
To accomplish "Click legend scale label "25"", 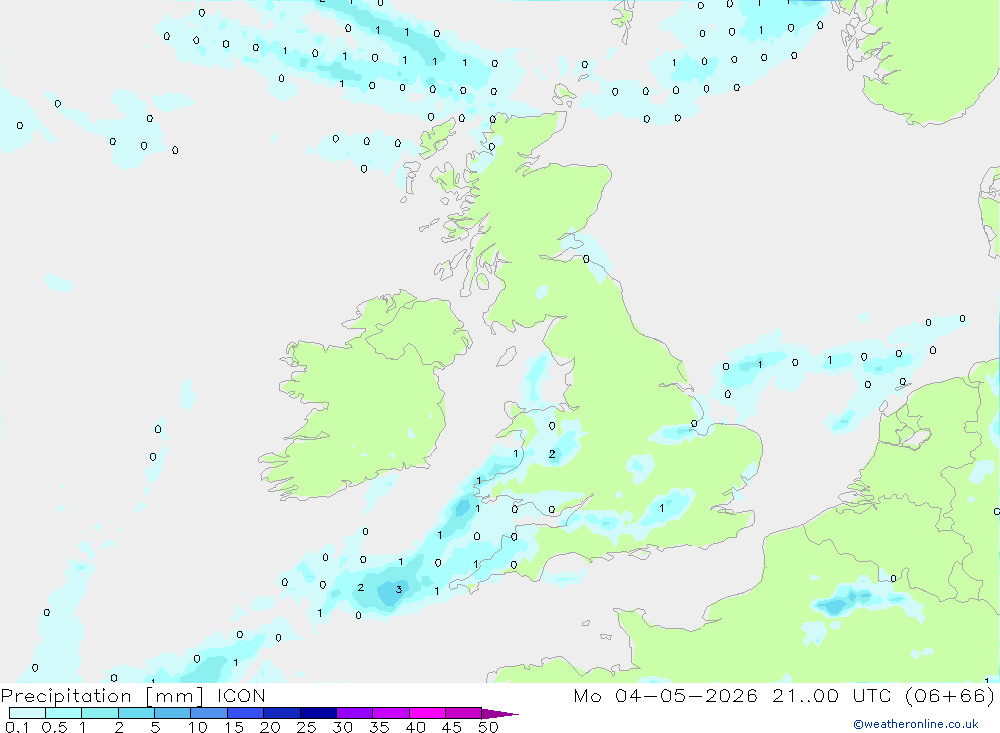I will (306, 727).
